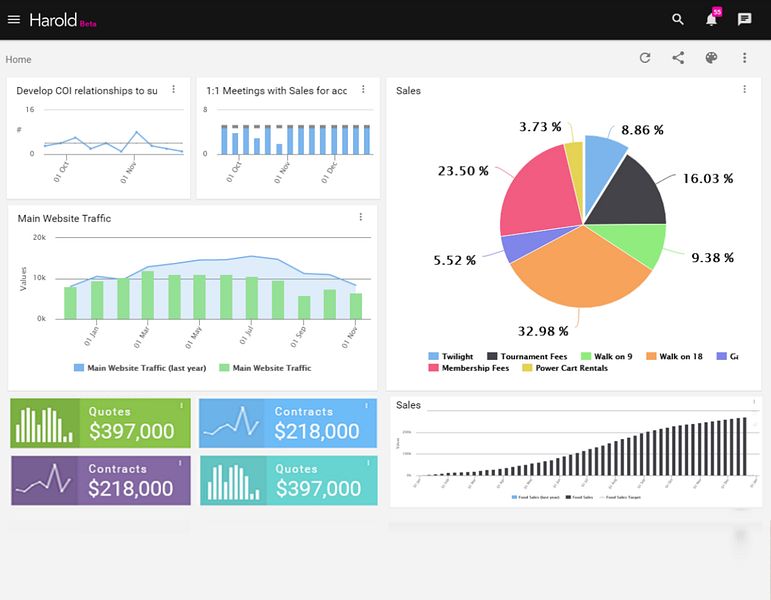Click the purple 5.52 % pie slice
The height and width of the screenshot is (600, 771).
pyautogui.click(x=526, y=244)
